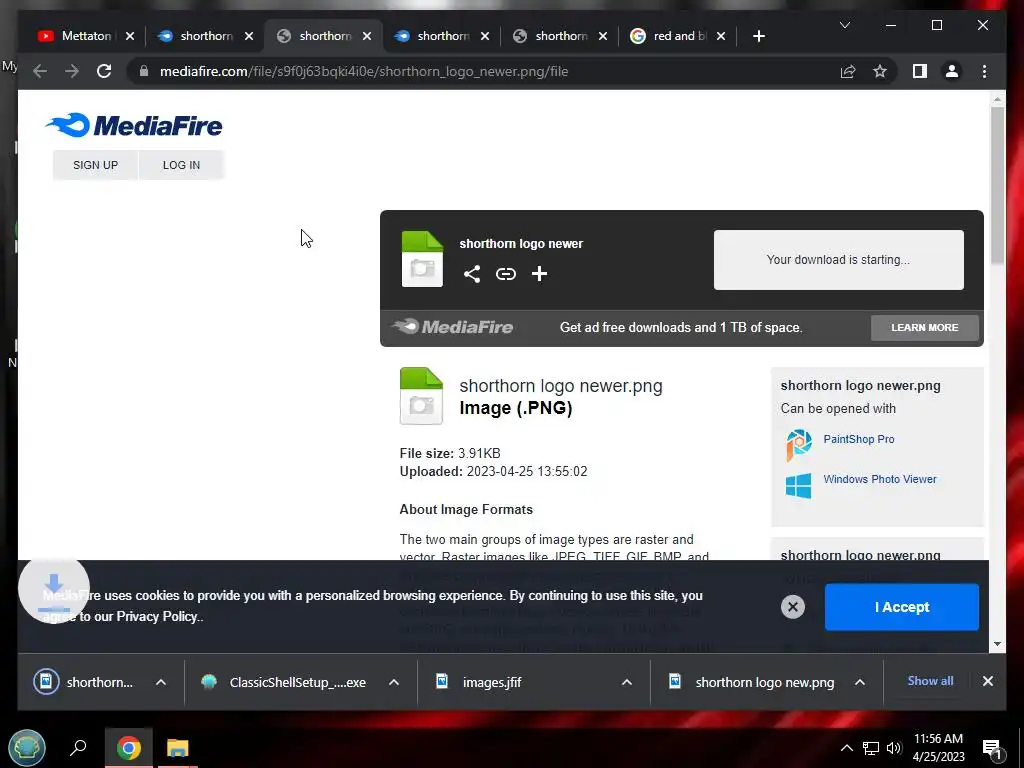Image resolution: width=1024 pixels, height=768 pixels.
Task: Reload the MediaFire page
Action: pyautogui.click(x=104, y=71)
